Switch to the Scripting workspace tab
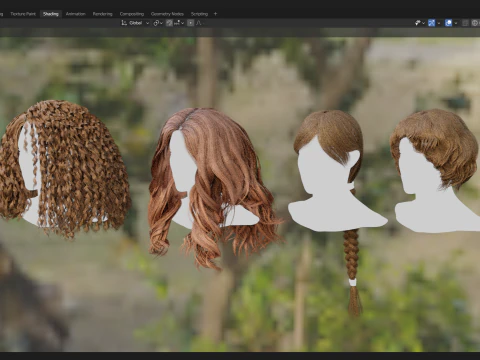This screenshot has width=480, height=360. [x=199, y=14]
